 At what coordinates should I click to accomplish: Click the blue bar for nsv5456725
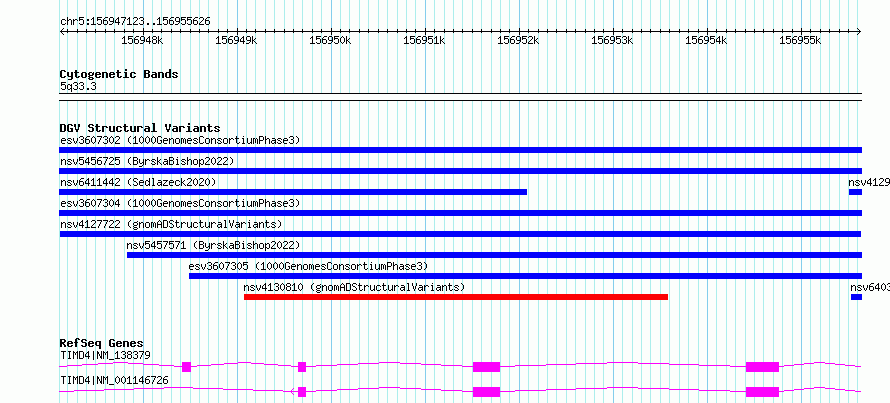click(x=461, y=171)
